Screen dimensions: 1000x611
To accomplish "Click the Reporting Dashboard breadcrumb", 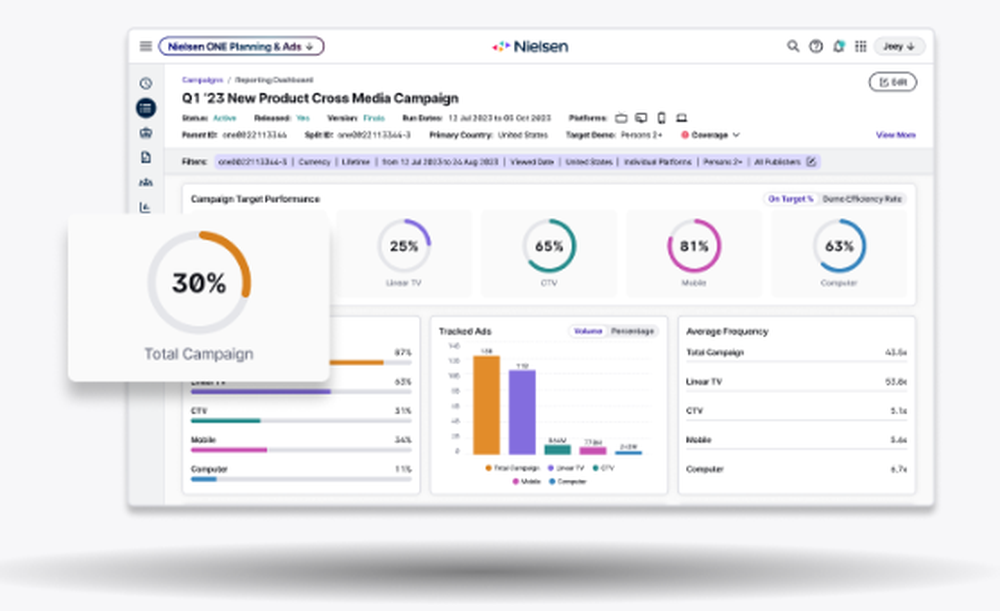I will pos(274,80).
